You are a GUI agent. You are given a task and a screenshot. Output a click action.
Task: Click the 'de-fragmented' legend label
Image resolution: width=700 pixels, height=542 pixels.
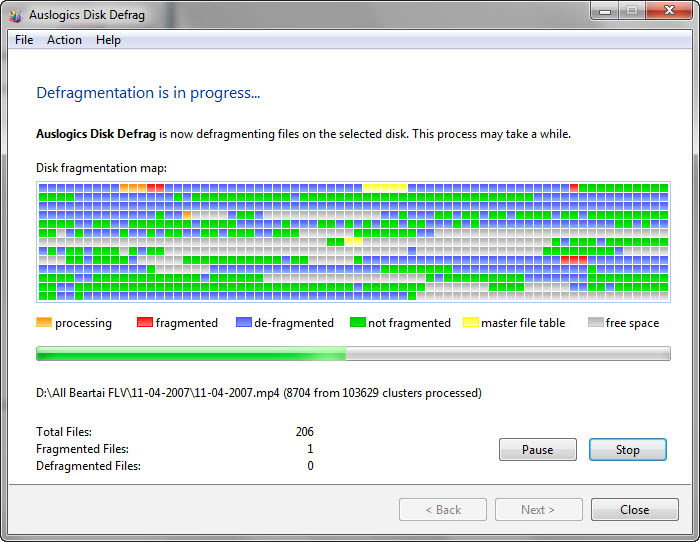294,323
